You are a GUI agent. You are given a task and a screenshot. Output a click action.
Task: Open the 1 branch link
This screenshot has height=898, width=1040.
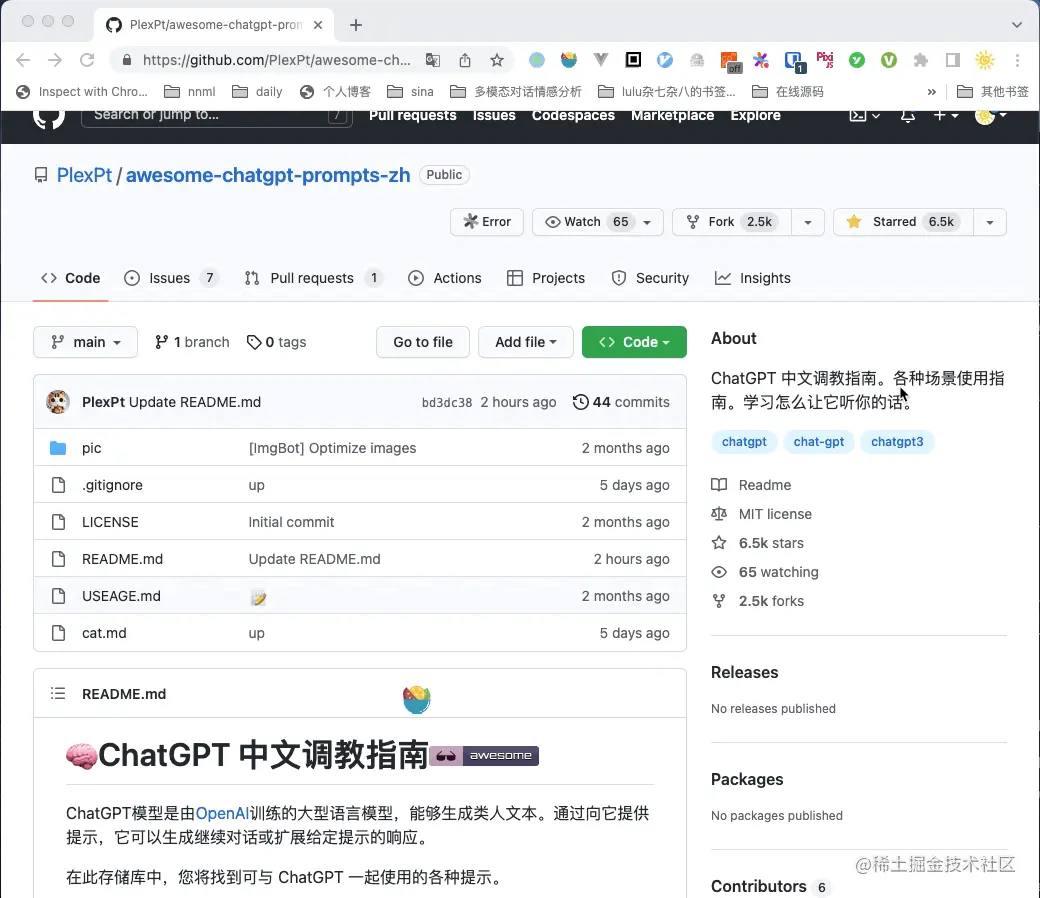coord(192,342)
